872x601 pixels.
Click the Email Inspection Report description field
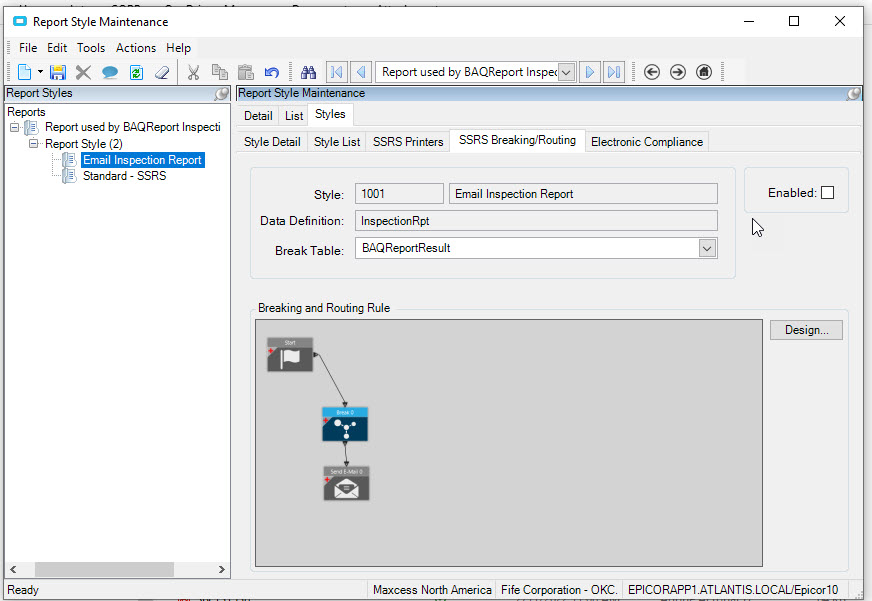coord(583,194)
